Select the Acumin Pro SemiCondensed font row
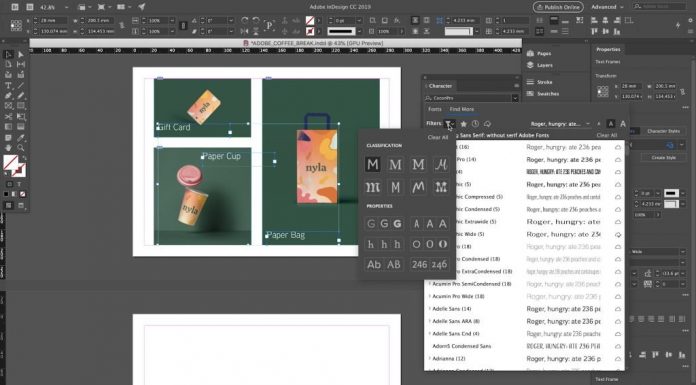 click(x=524, y=284)
